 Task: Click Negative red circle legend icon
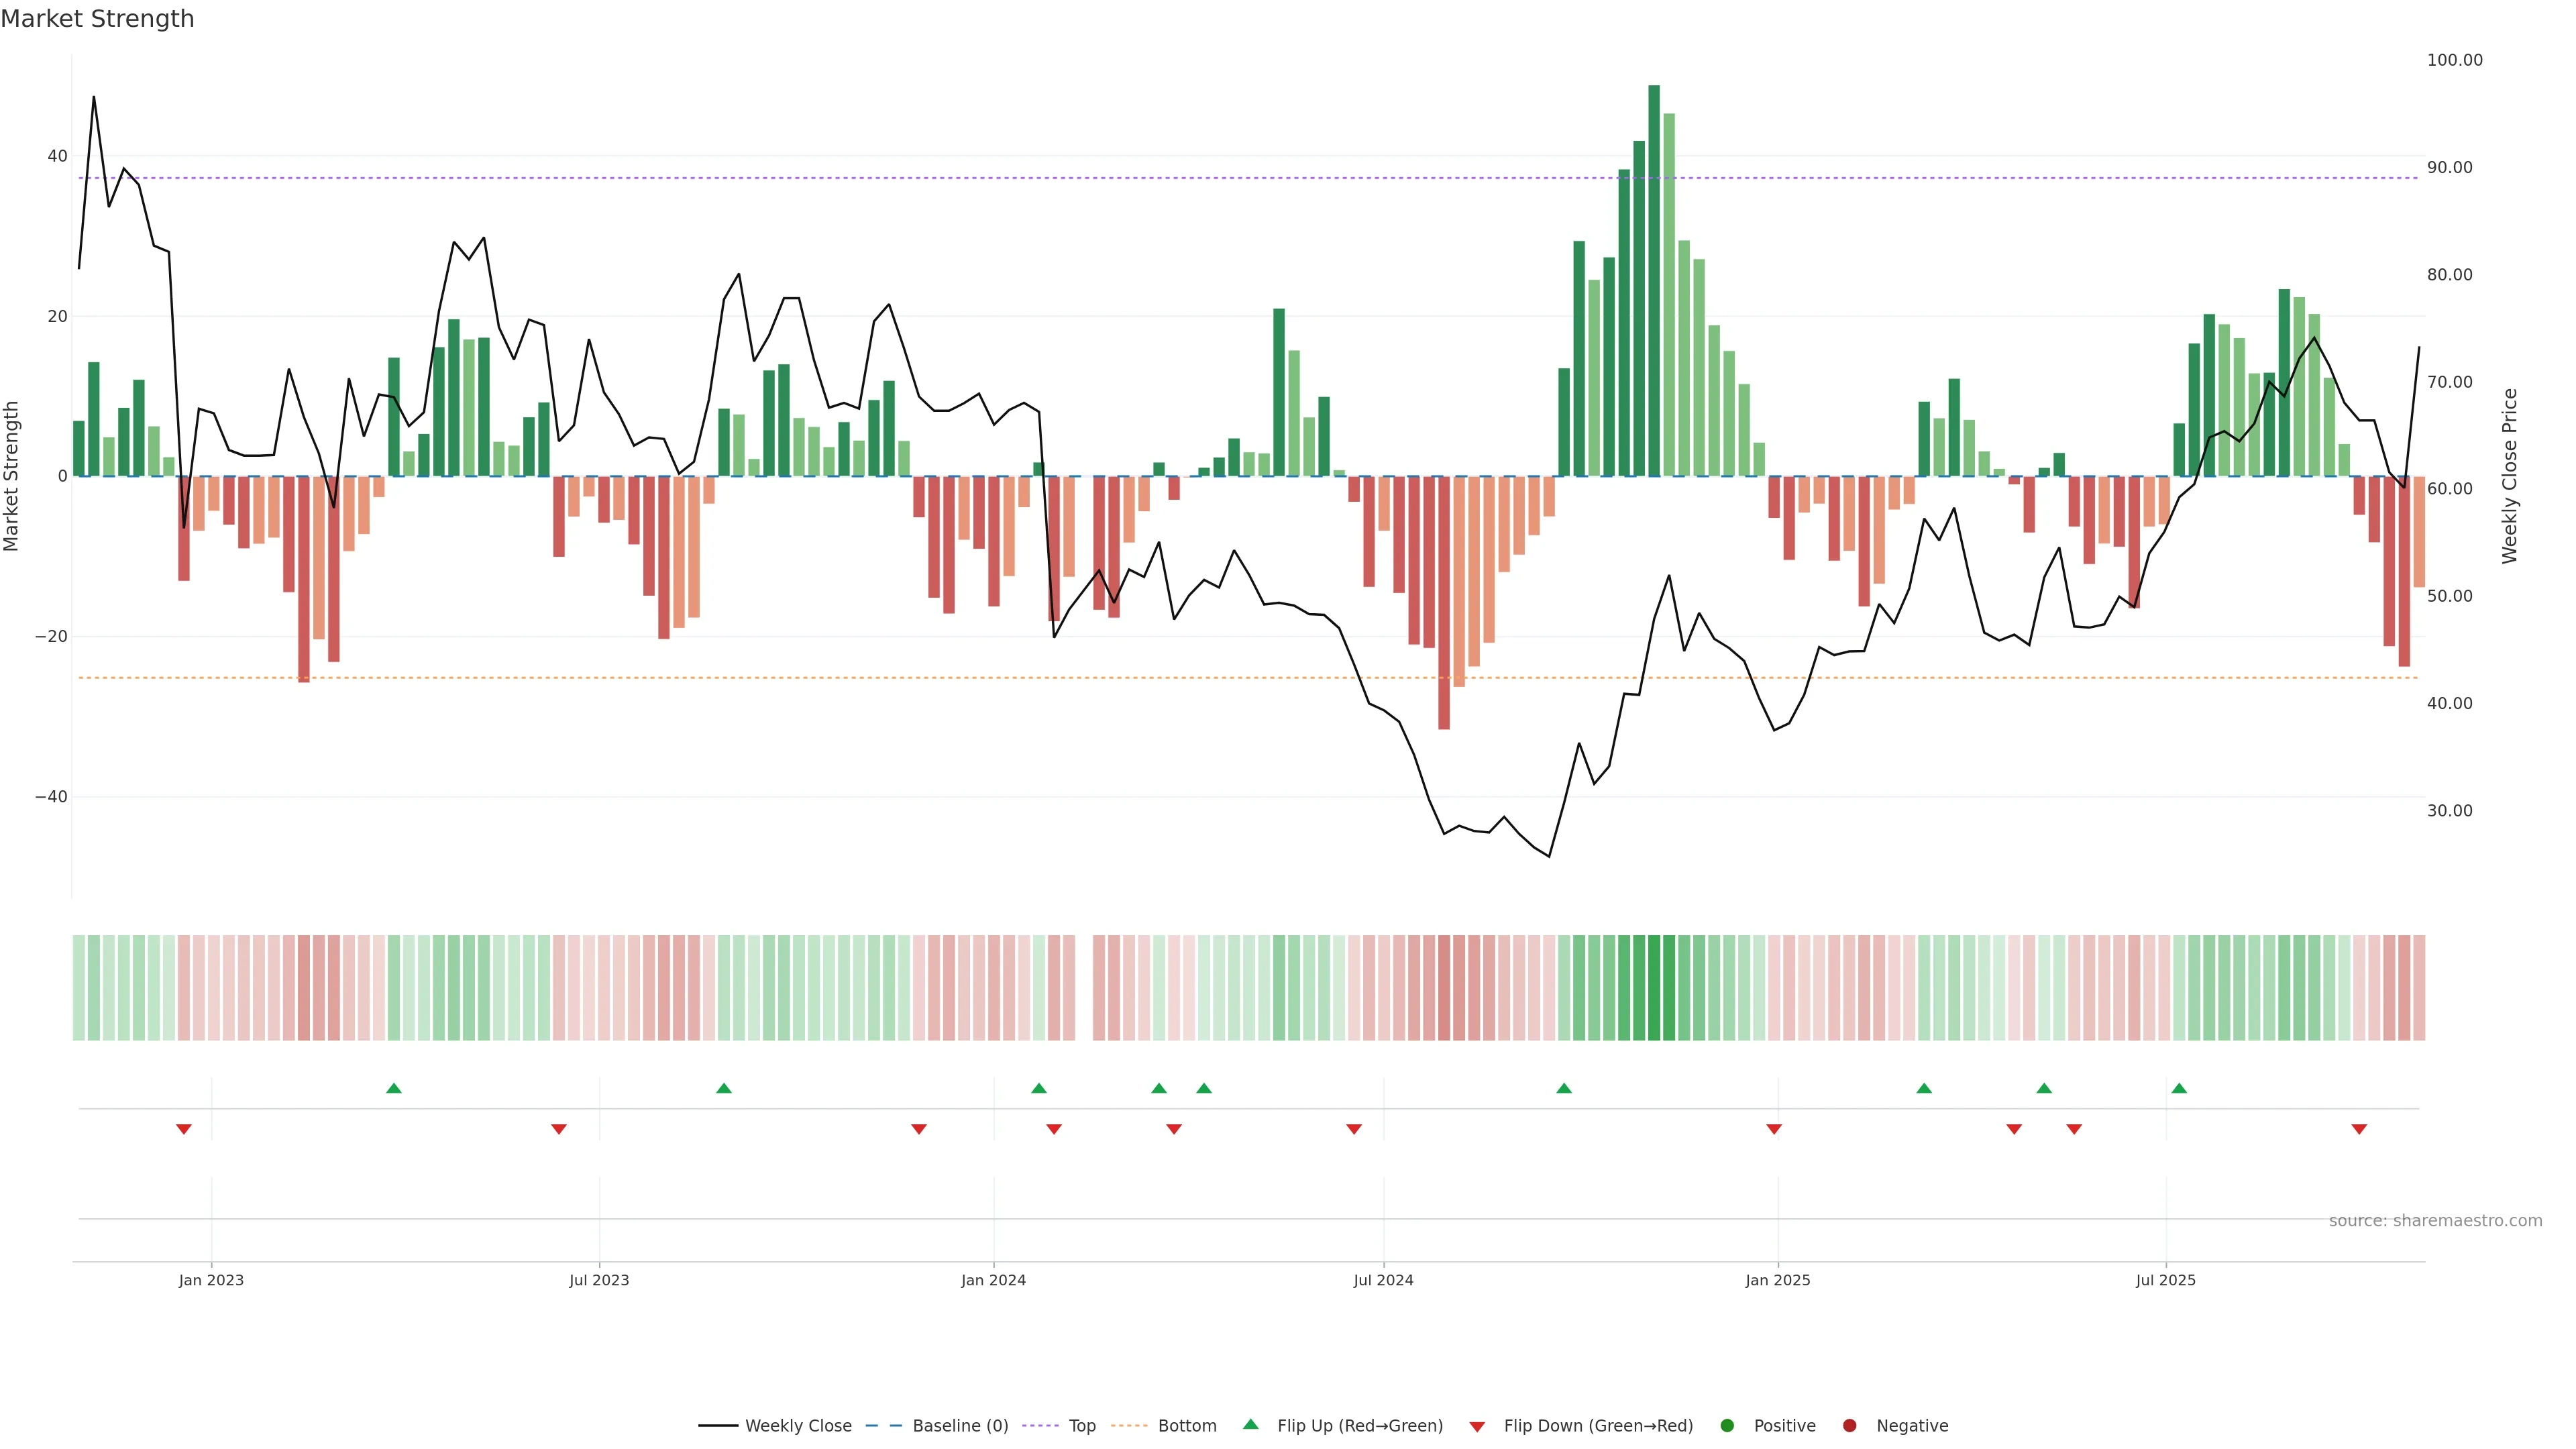(x=1849, y=1426)
